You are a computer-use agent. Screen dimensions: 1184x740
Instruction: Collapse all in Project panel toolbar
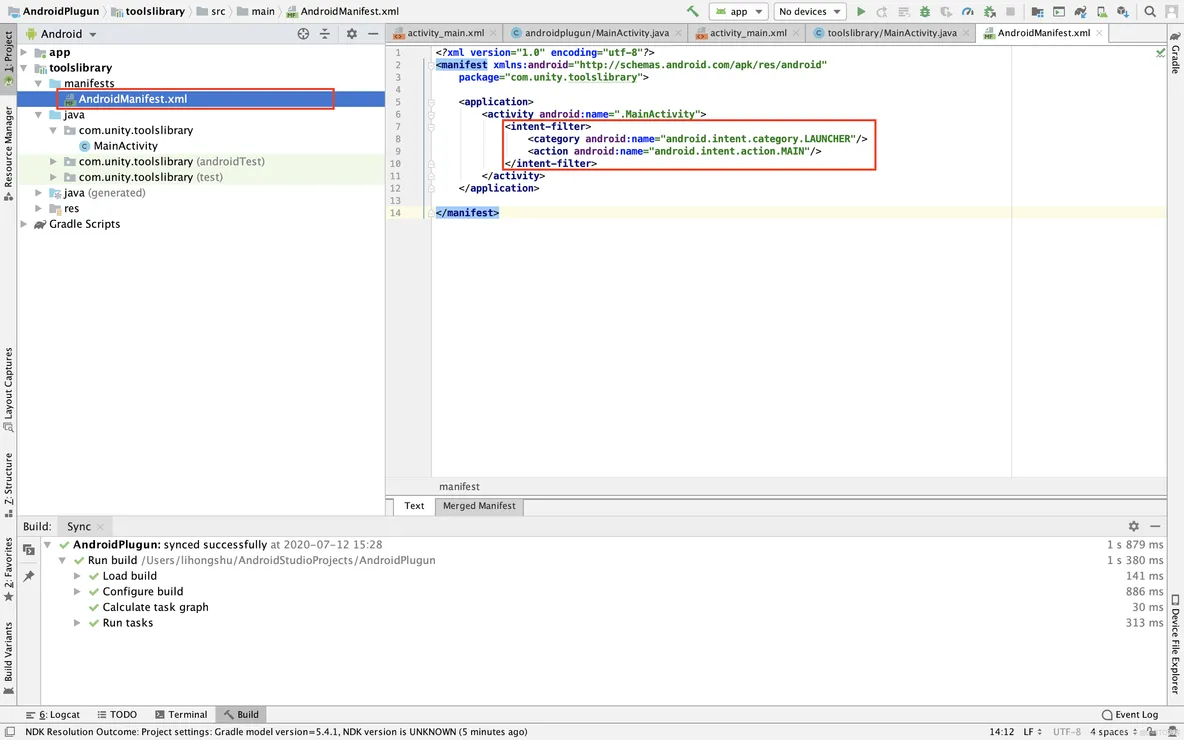(x=325, y=34)
